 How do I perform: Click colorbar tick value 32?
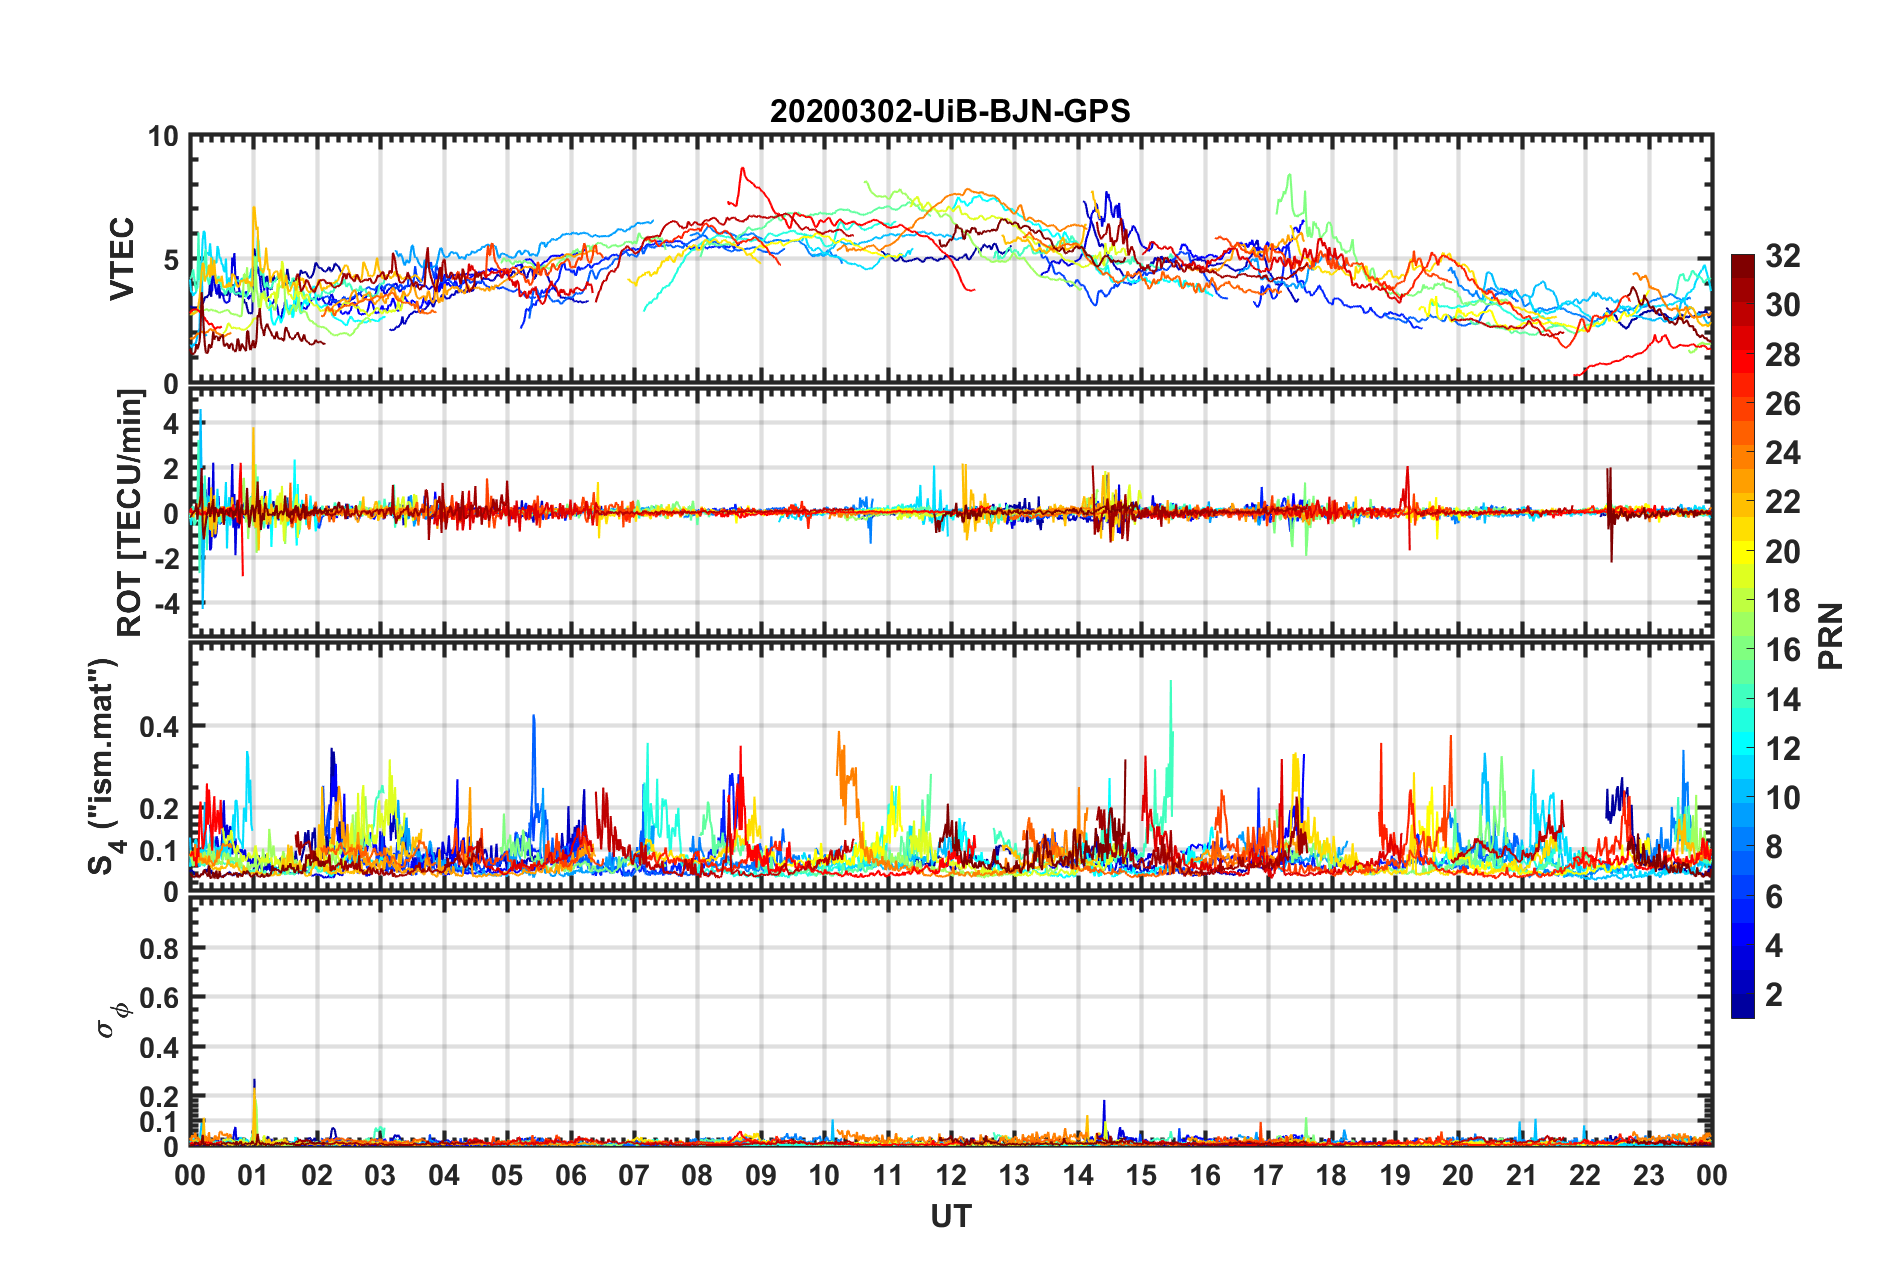1782,256
